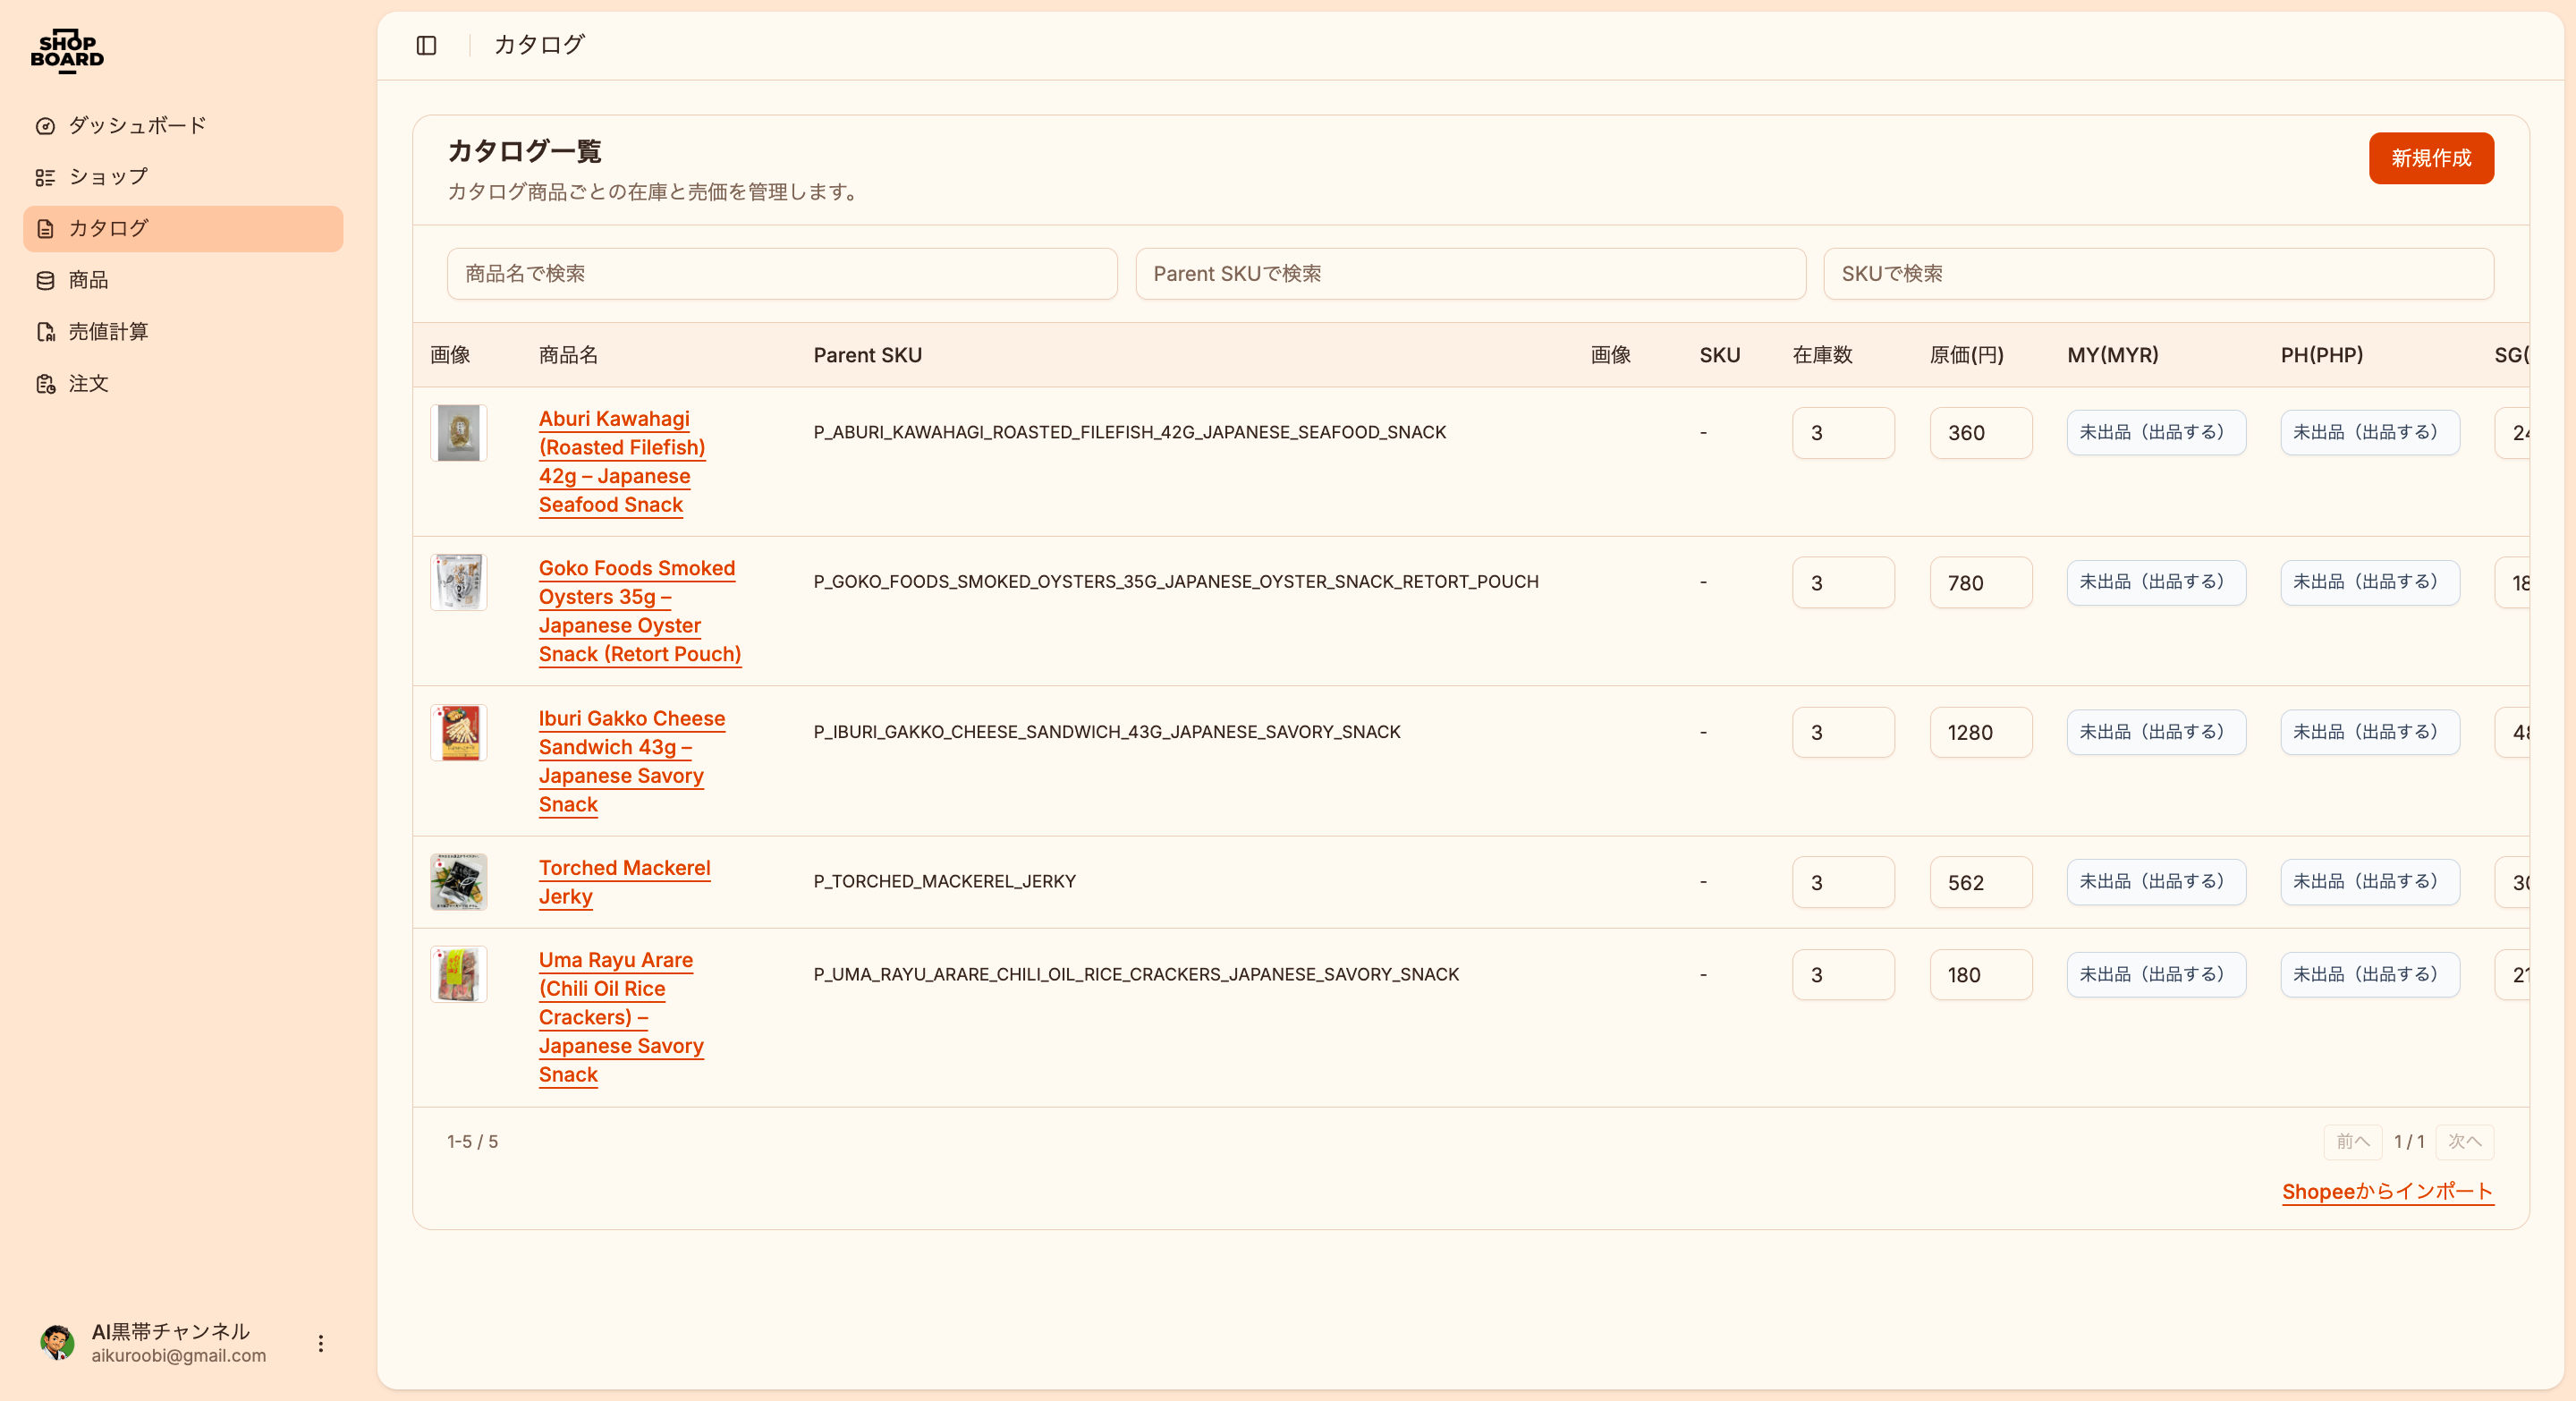This screenshot has height=1401, width=2576.
Task: Click the ショップ list icon
Action: 45,177
